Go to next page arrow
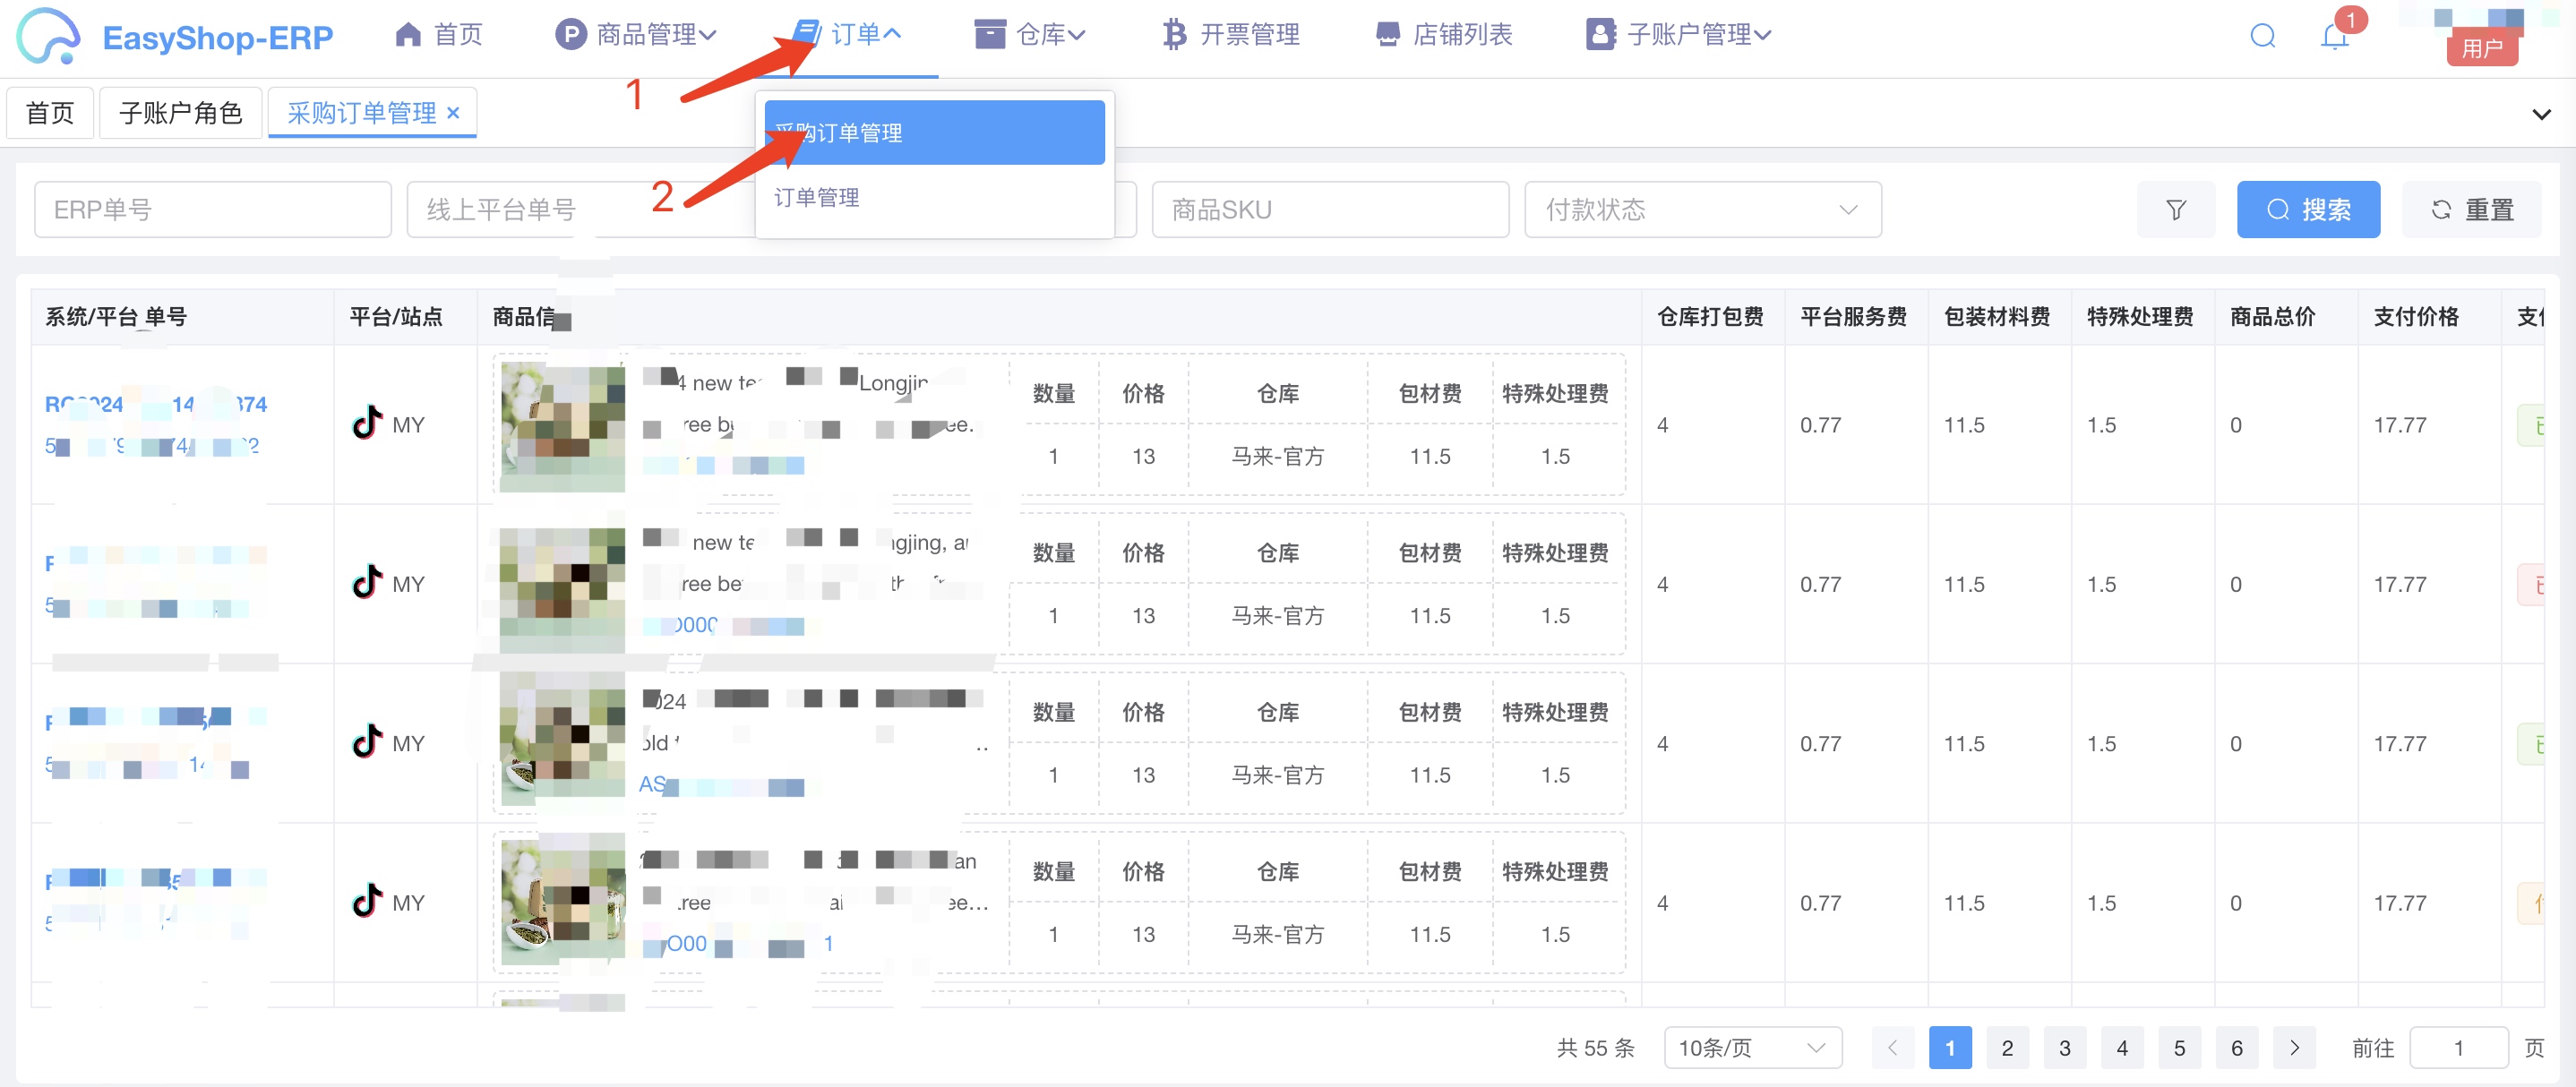Screen dimensions: 2576x1087 [x=2294, y=1047]
